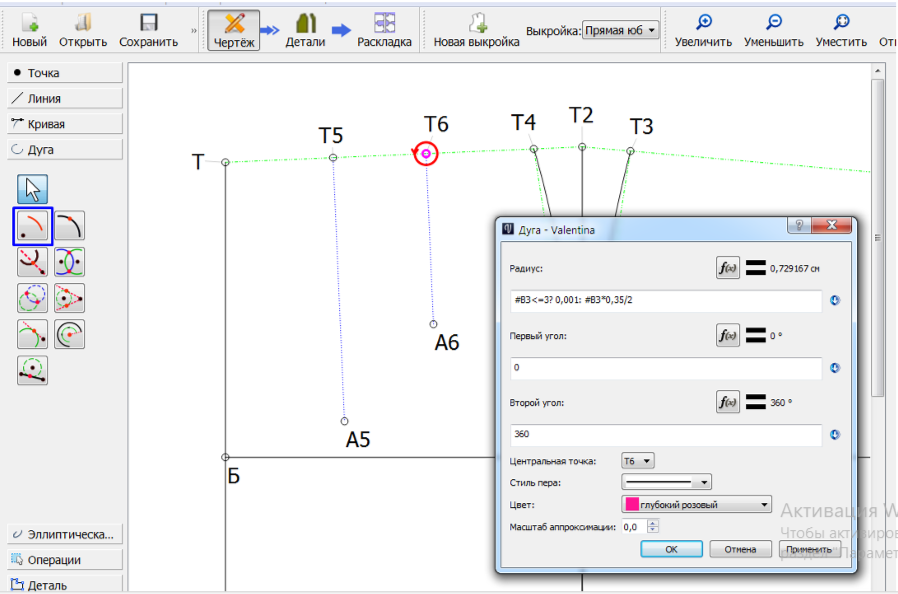Select point A5 on the drawing
898x594 pixels.
(344, 421)
